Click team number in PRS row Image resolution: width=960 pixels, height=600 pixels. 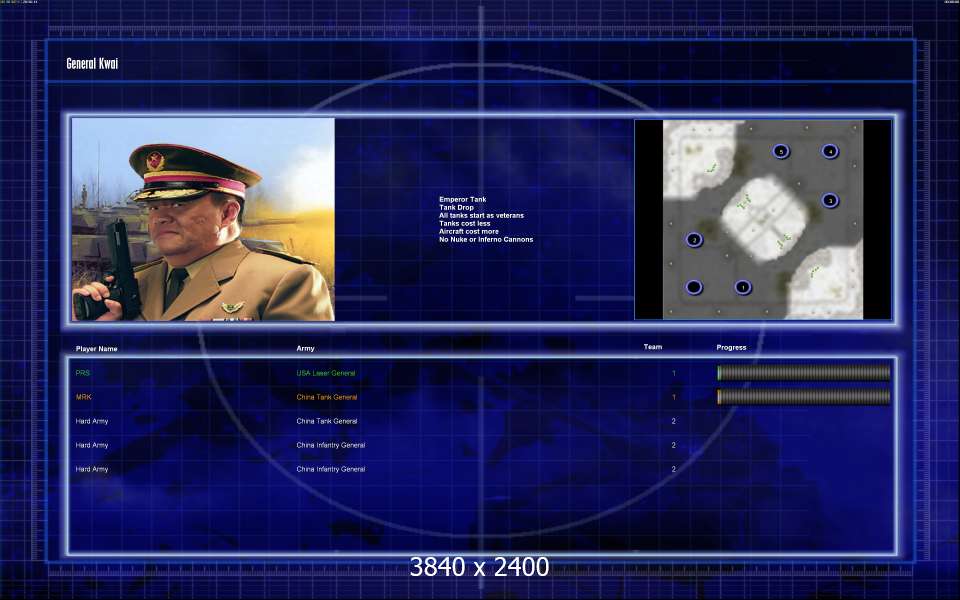[674, 373]
